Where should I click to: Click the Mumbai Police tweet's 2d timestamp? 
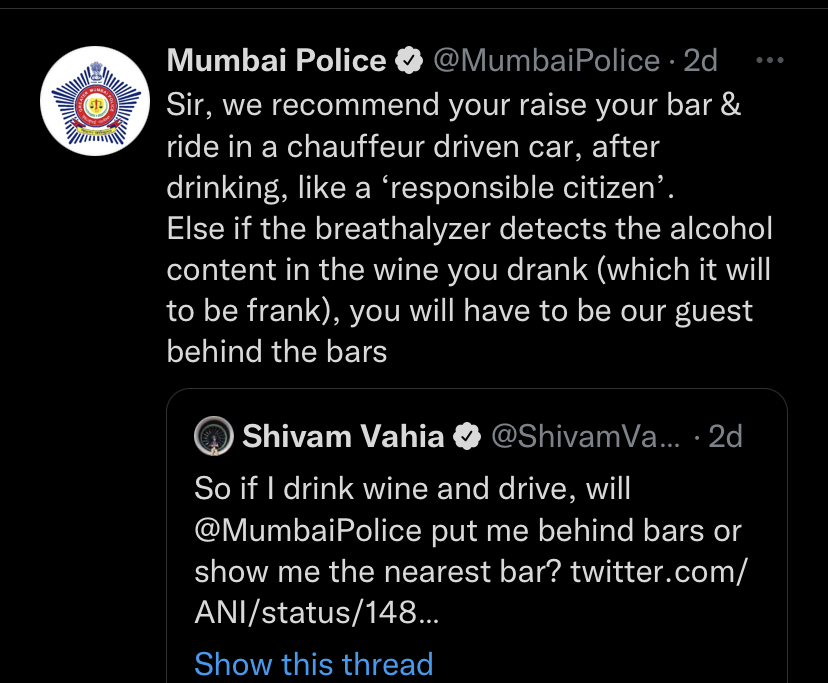700,61
